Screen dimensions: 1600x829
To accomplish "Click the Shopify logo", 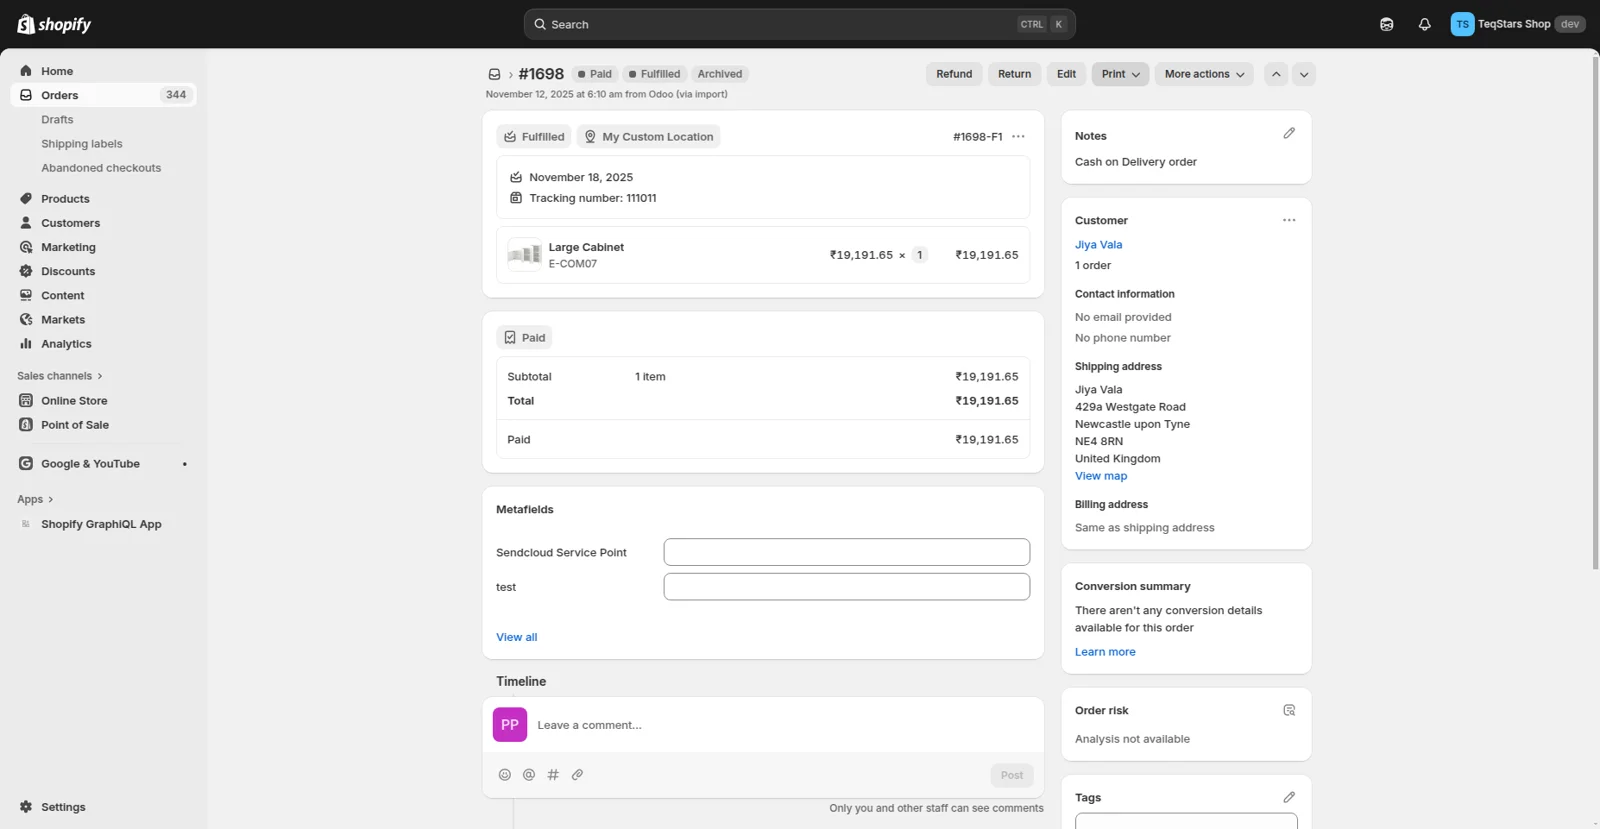I will coord(54,24).
